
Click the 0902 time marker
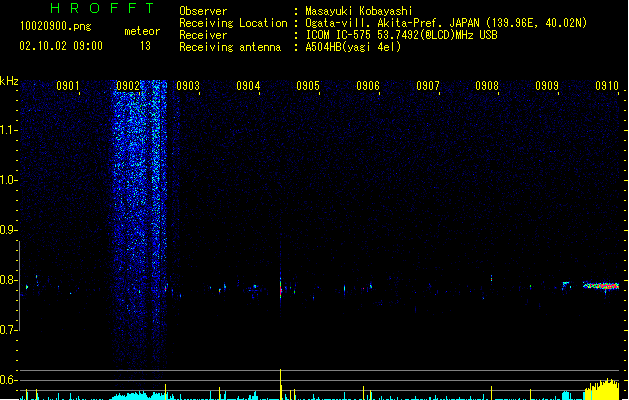tap(128, 86)
